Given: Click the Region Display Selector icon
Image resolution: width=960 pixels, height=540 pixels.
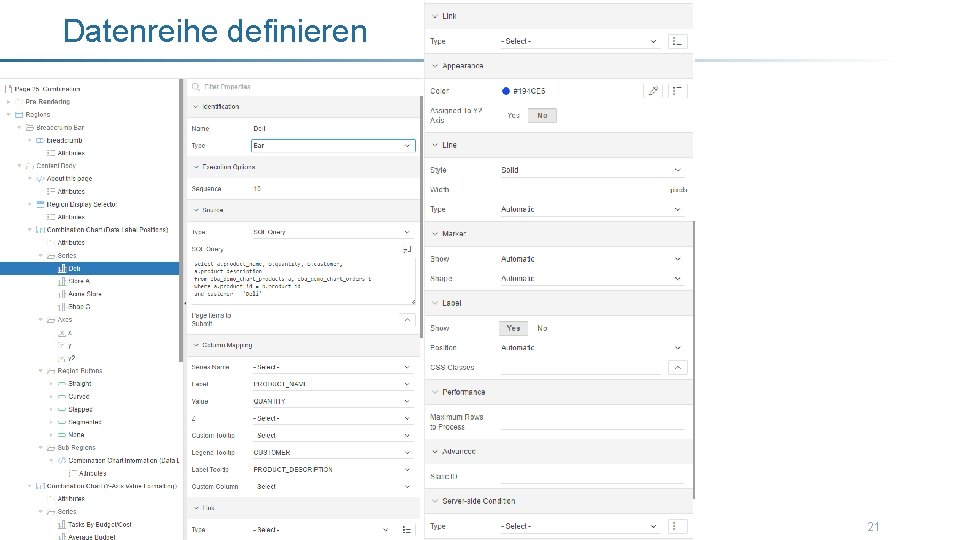Looking at the screenshot, I should pyautogui.click(x=40, y=204).
